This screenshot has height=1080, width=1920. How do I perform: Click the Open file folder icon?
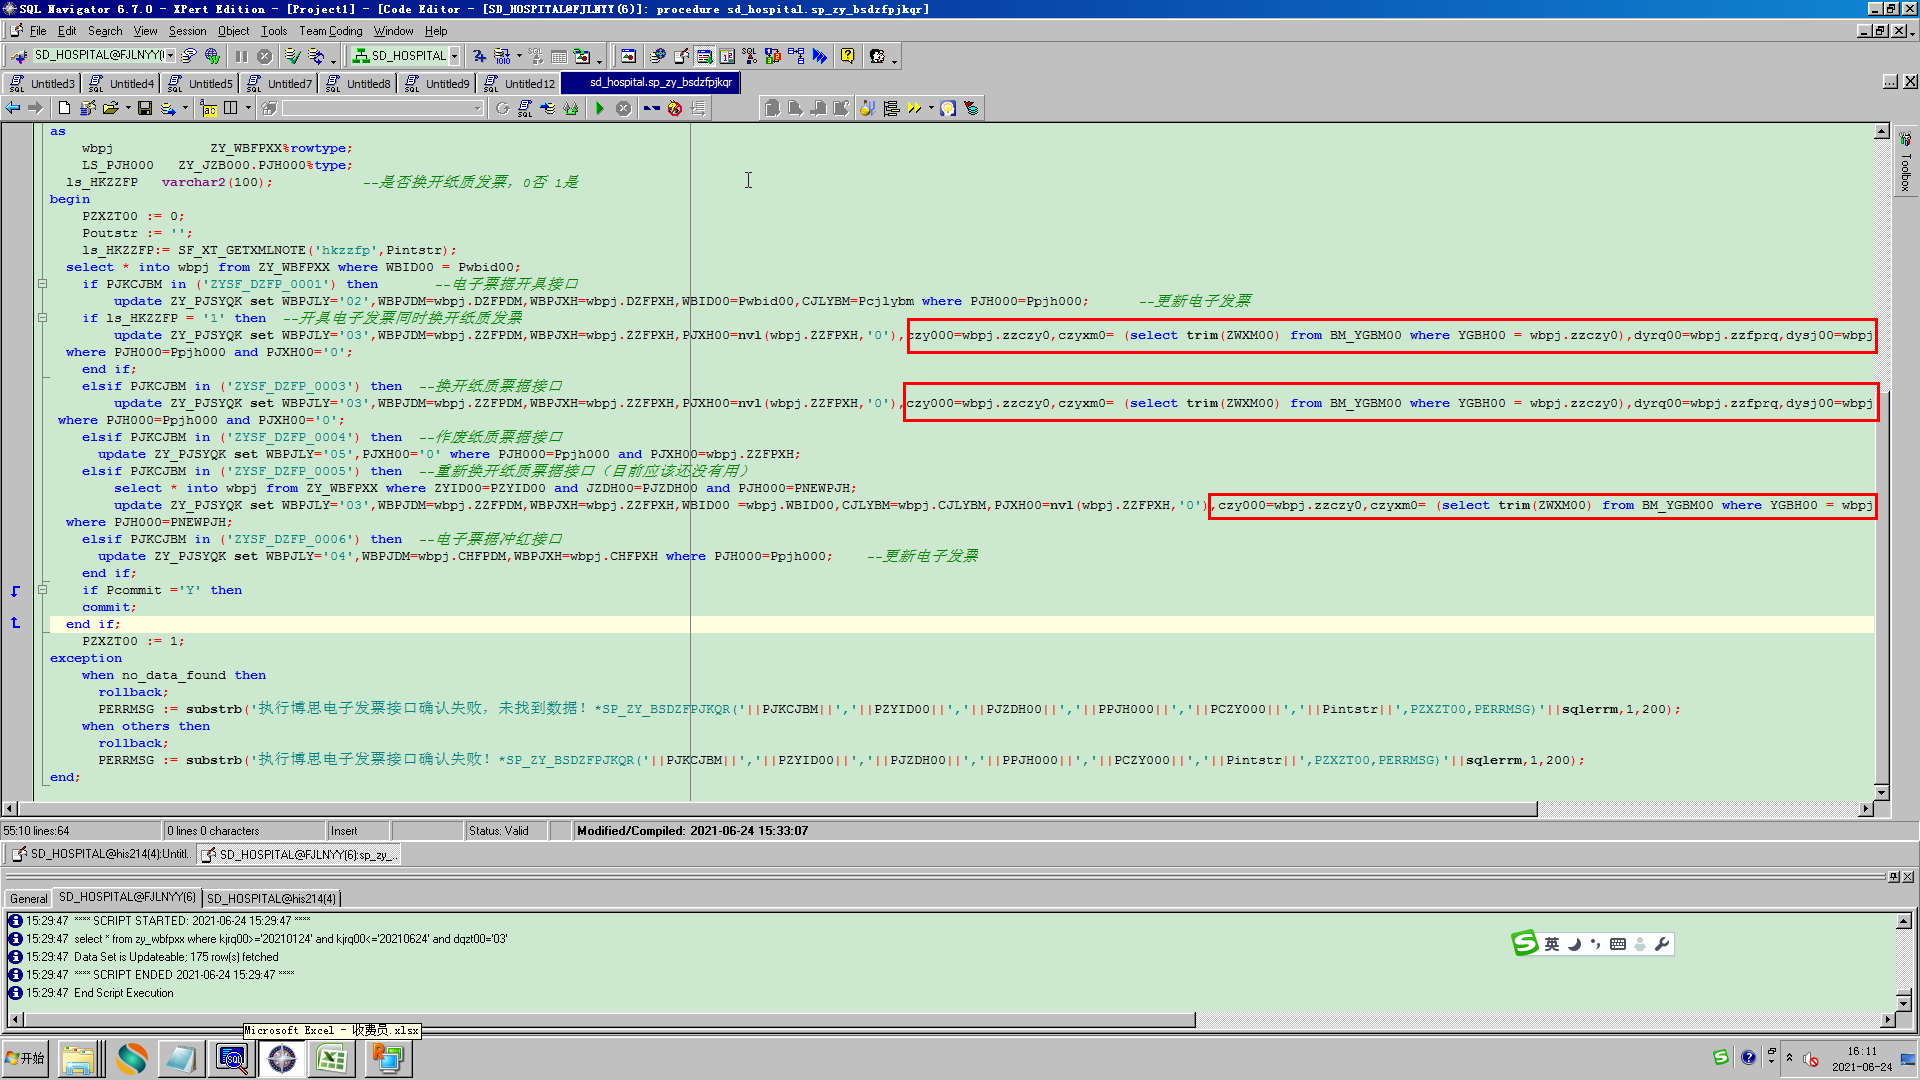(x=110, y=108)
